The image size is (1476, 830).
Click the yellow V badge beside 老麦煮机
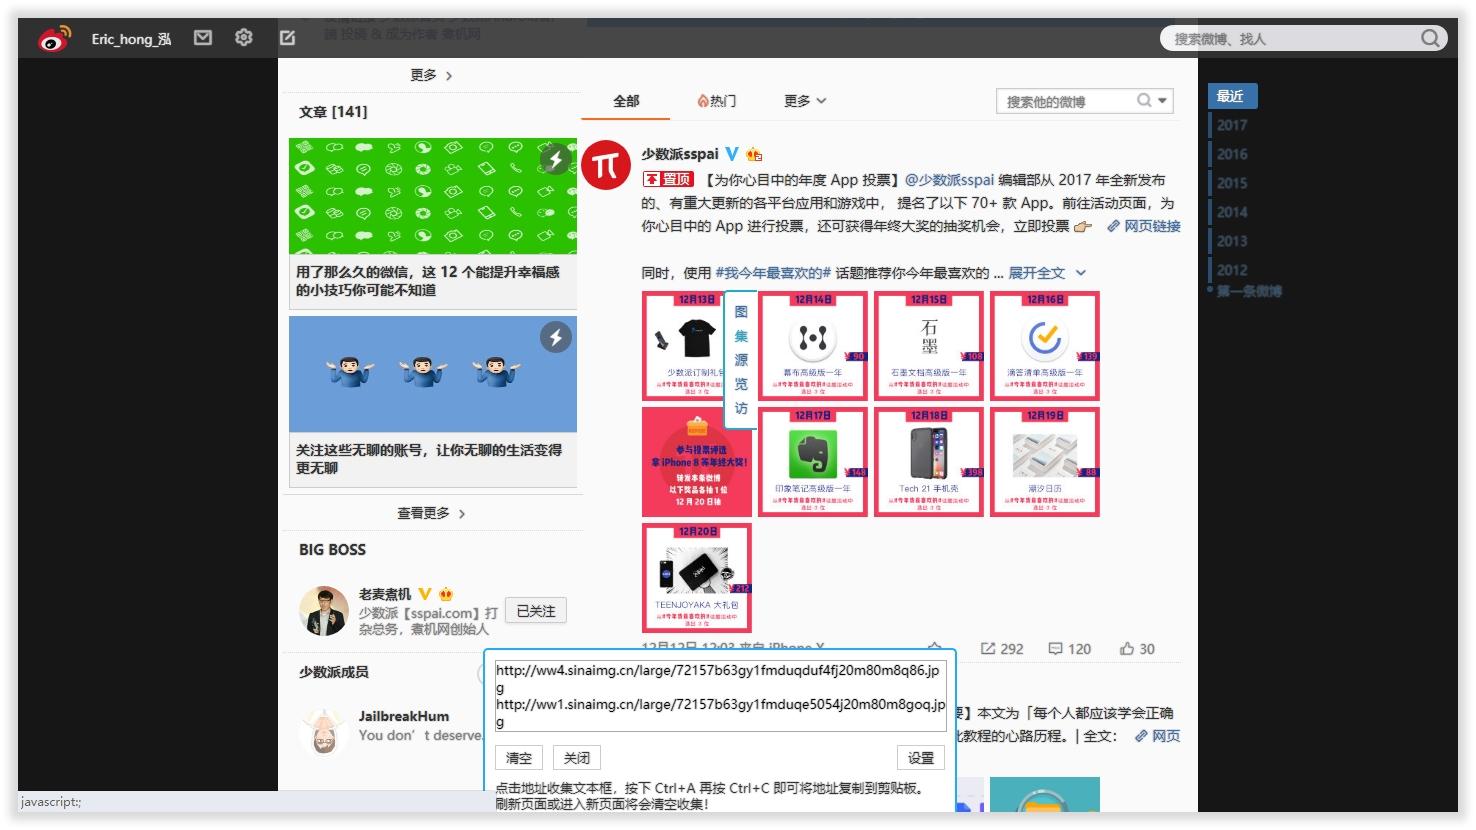(x=425, y=594)
